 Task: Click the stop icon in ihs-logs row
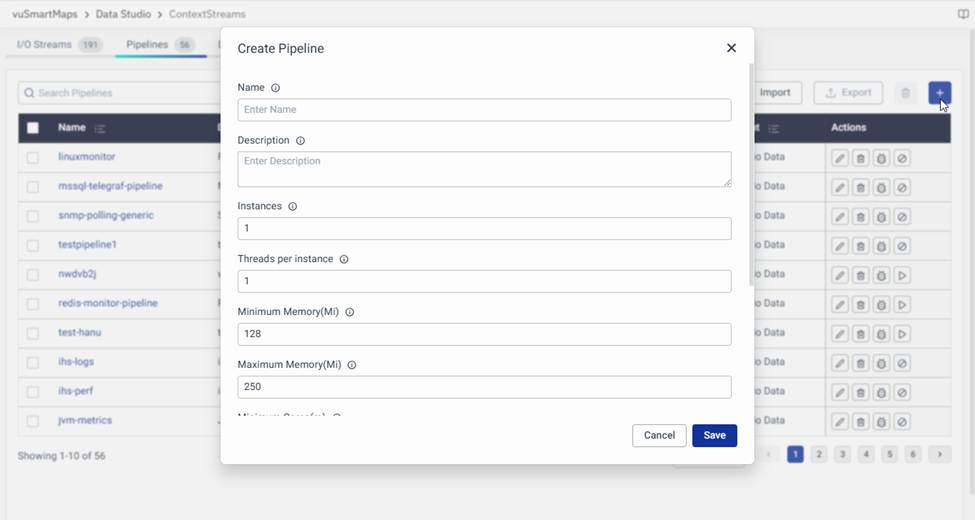pos(902,363)
